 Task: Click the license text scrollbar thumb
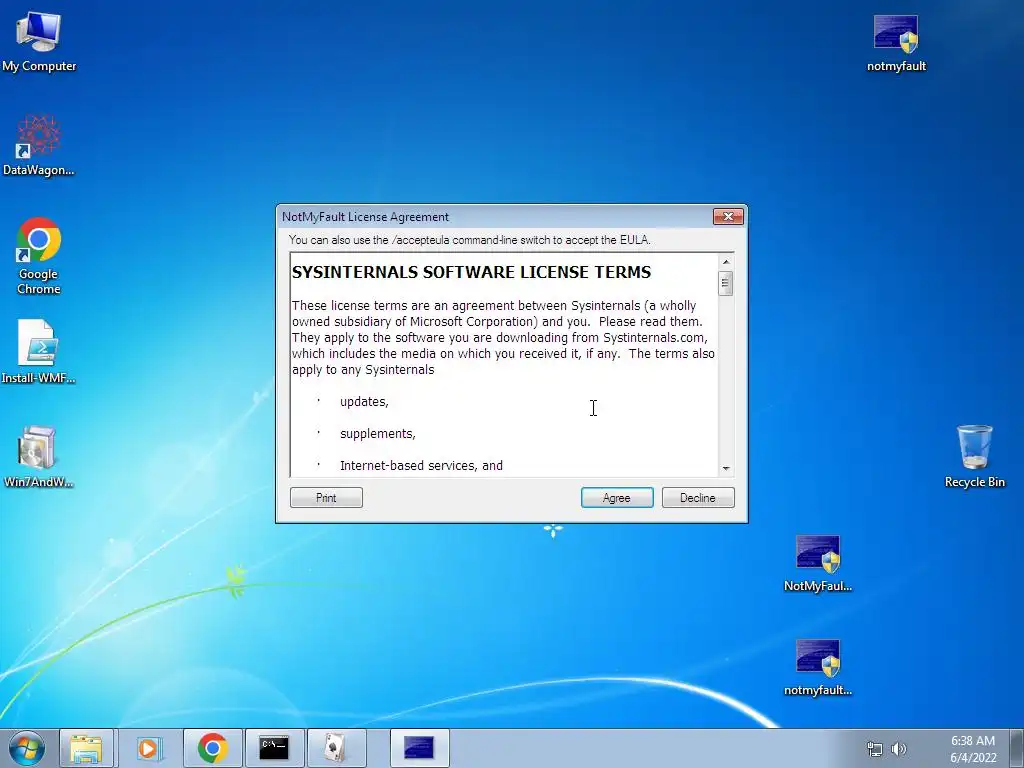(726, 283)
